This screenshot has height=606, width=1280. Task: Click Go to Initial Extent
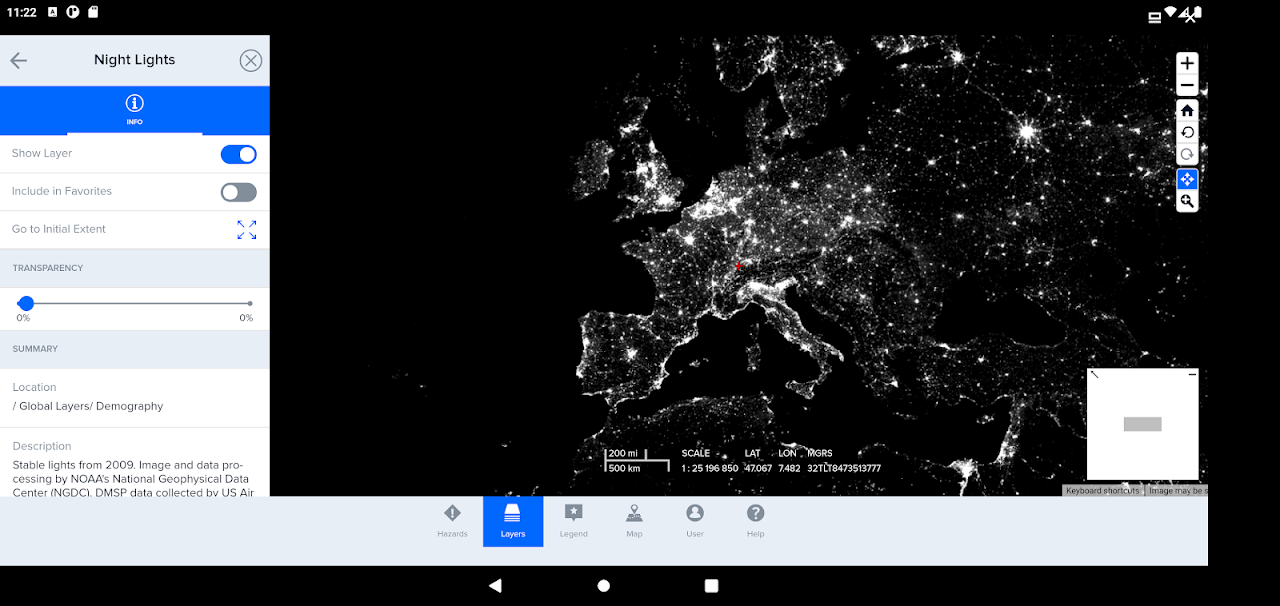246,229
